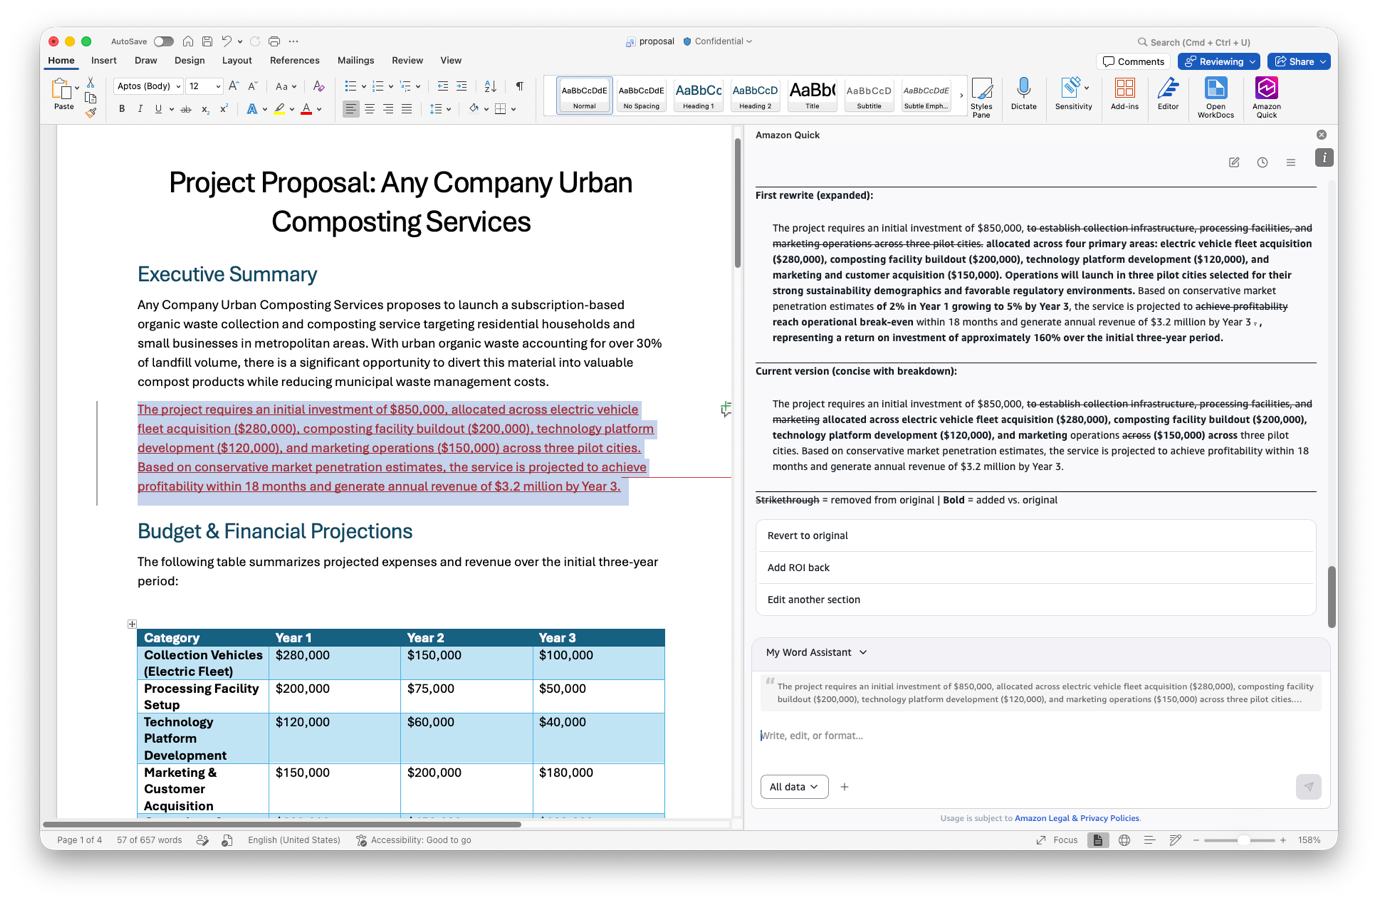Toggle Subscript formatting
The width and height of the screenshot is (1378, 903).
pyautogui.click(x=205, y=109)
